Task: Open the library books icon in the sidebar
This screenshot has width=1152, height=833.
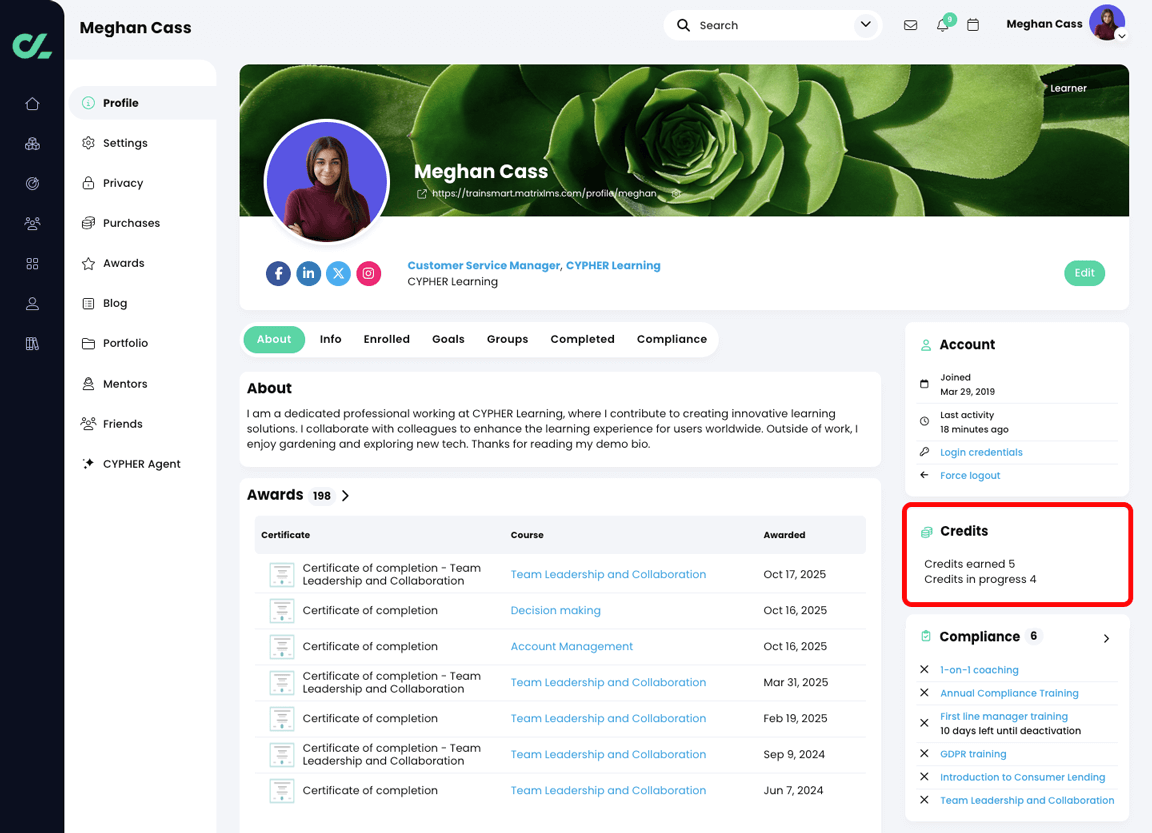Action: [32, 343]
